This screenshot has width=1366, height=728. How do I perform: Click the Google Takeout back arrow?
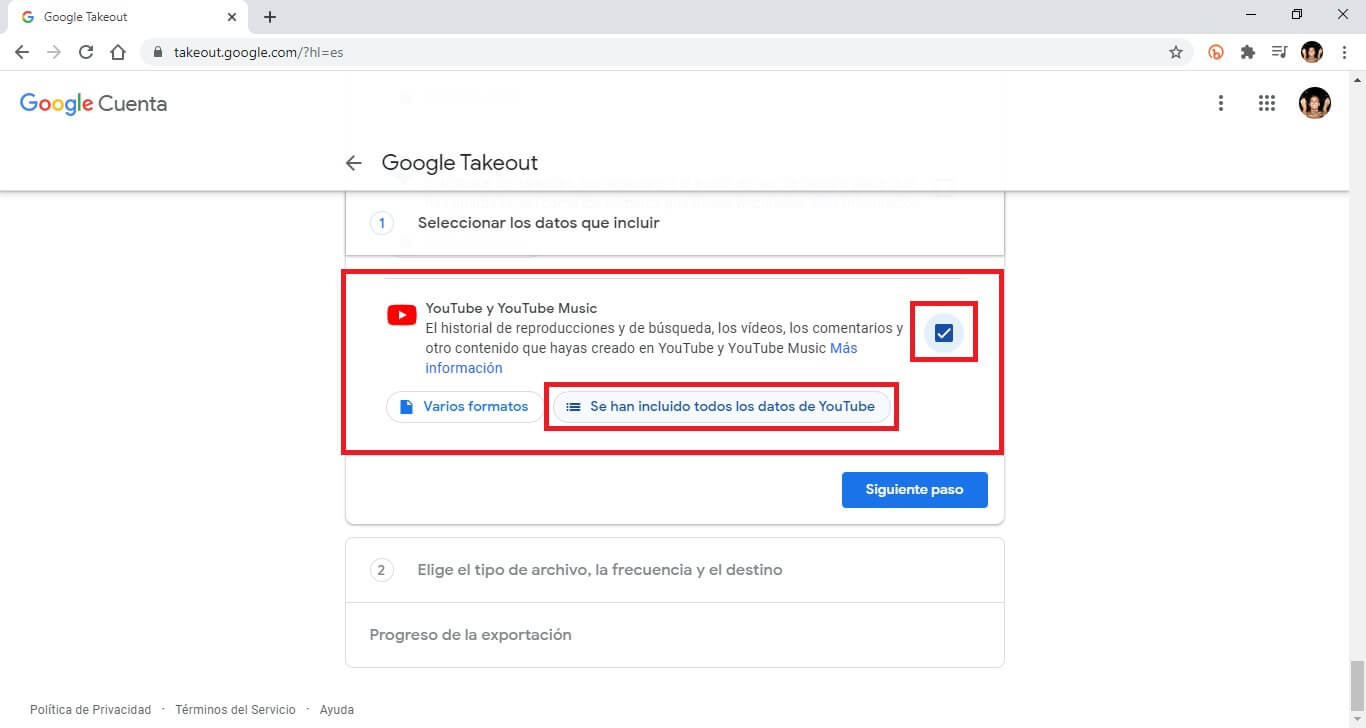point(353,163)
